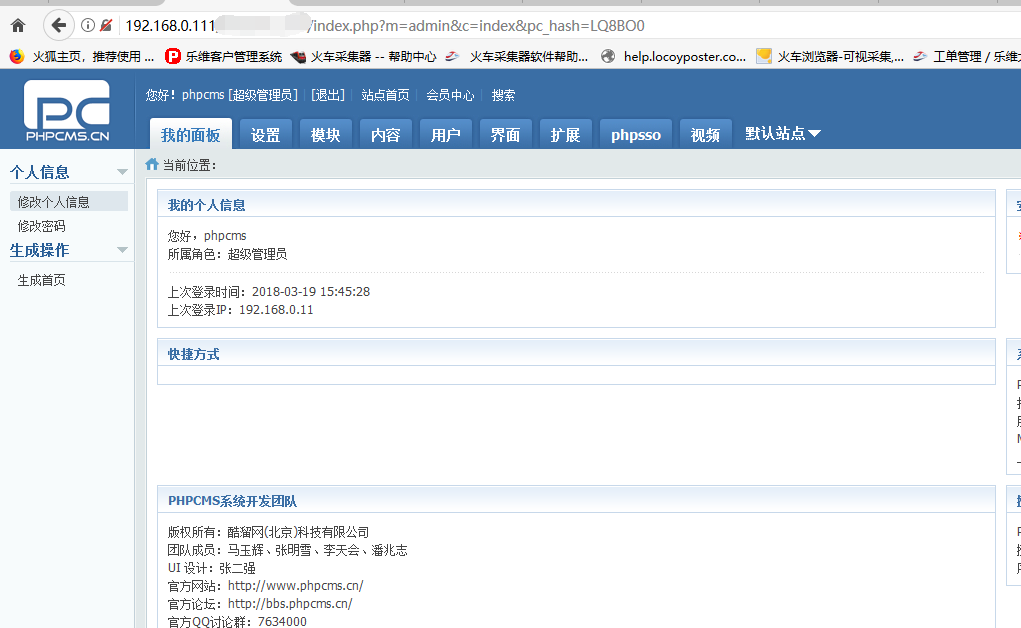
Task: Open the 内容 tab
Action: pos(385,135)
